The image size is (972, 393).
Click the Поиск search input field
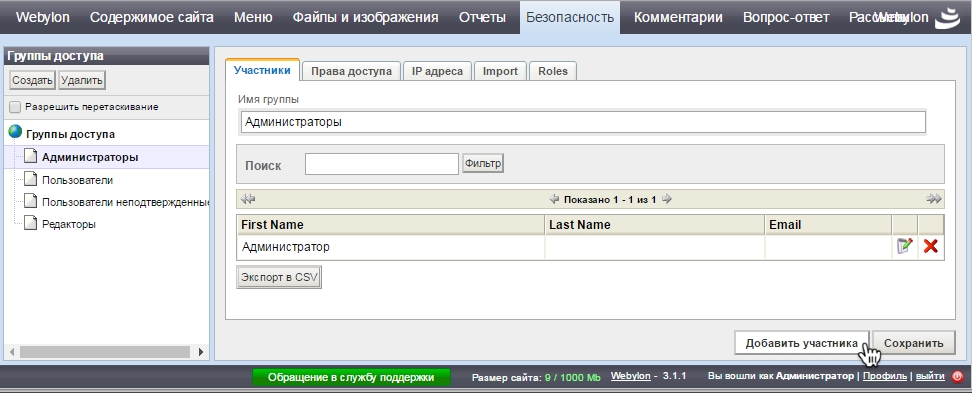click(x=381, y=164)
